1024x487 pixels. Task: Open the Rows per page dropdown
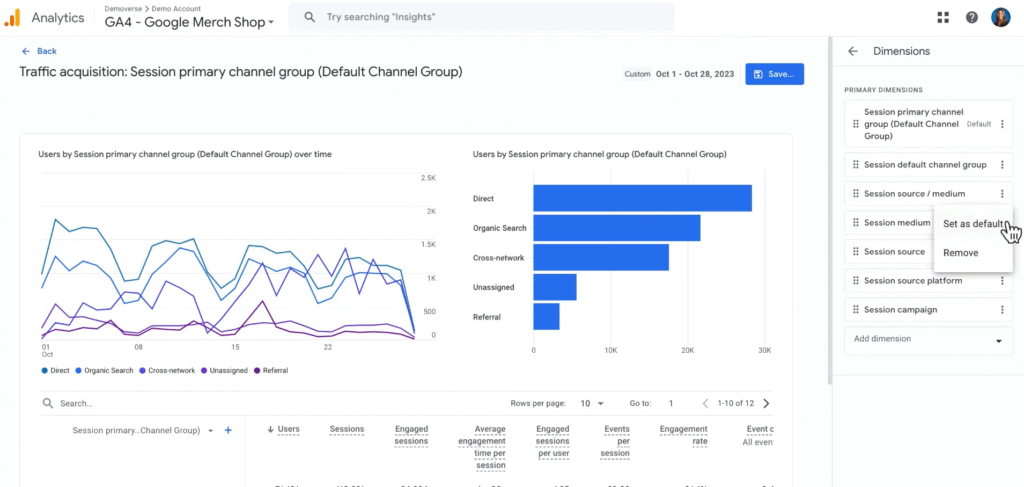tap(592, 403)
